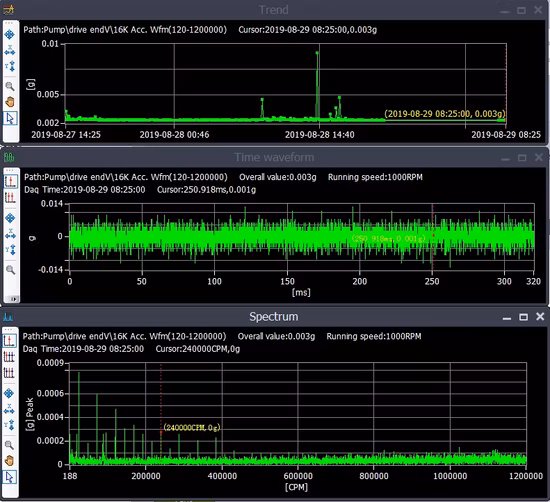Viewport: 550px width, 502px height.
Task: Activate double cursor tool in Time waveform toolbar
Action: 10,198
